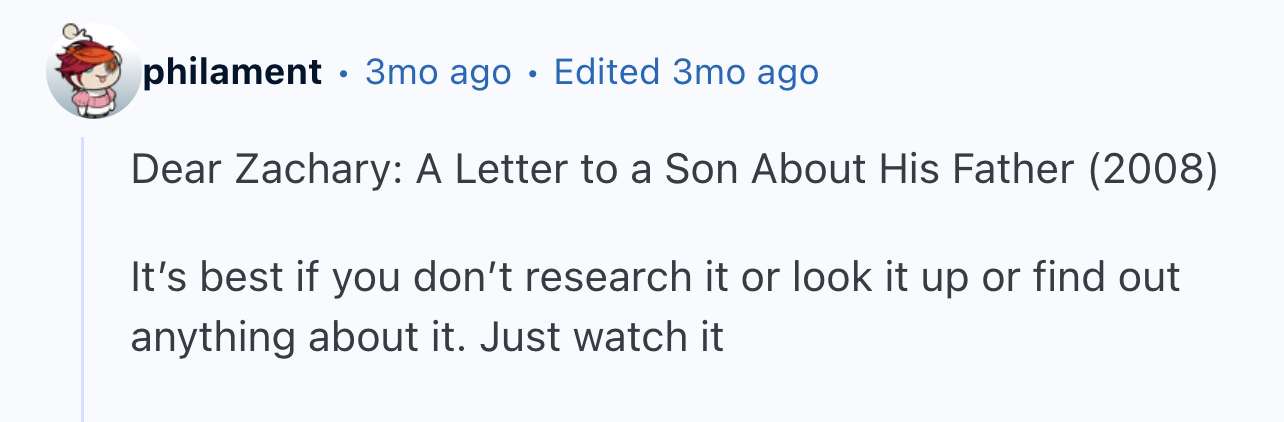The width and height of the screenshot is (1284, 422).
Task: Click the "(2008)" year in the comment
Action: click(1153, 171)
